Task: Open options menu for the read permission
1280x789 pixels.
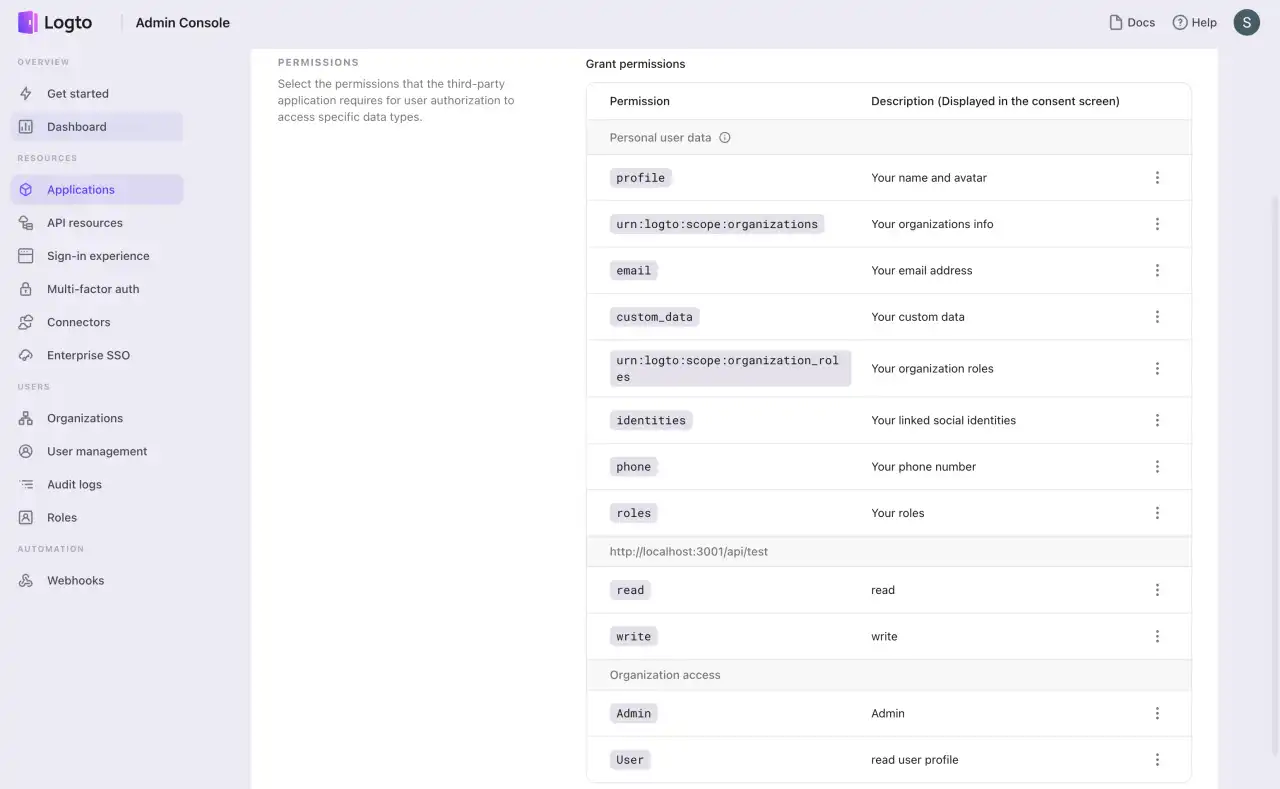Action: point(1157,589)
